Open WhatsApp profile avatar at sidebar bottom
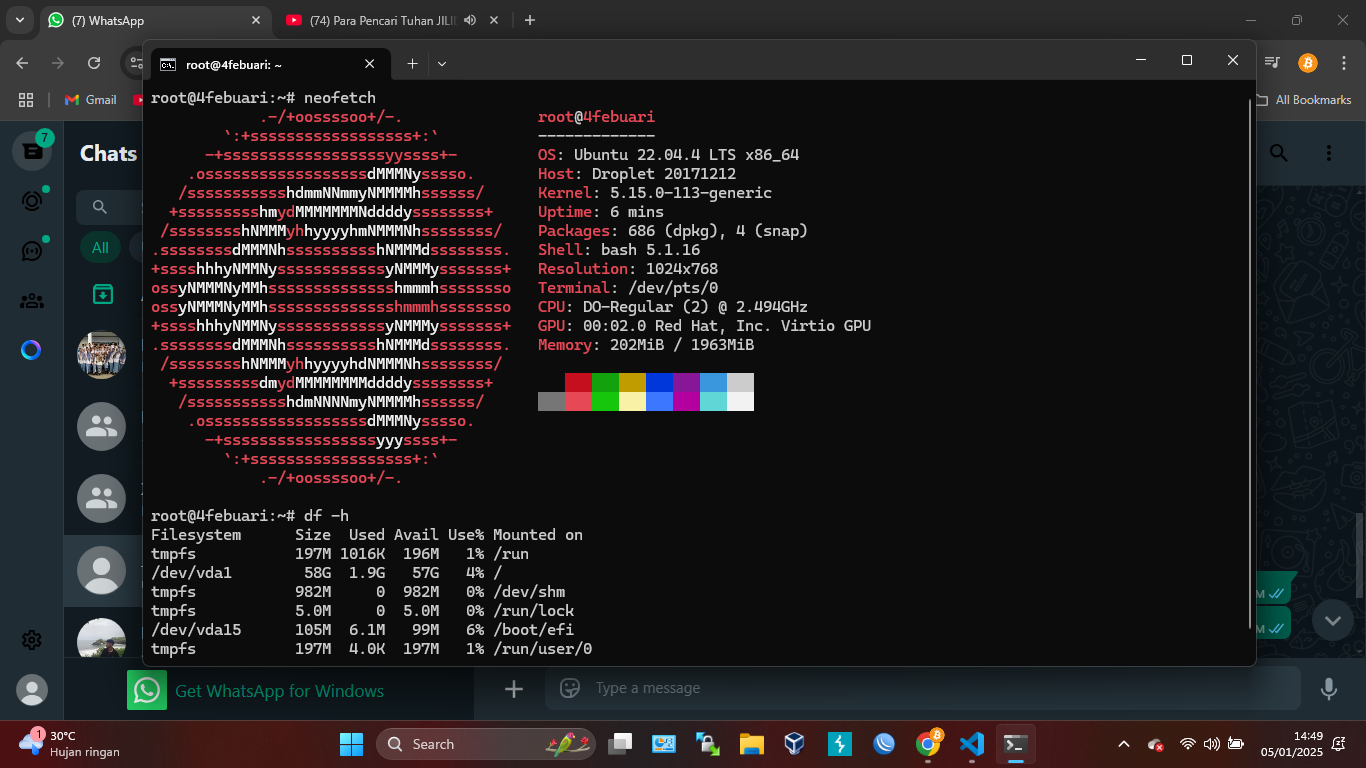Screen dimensions: 1366x768 coord(32,690)
